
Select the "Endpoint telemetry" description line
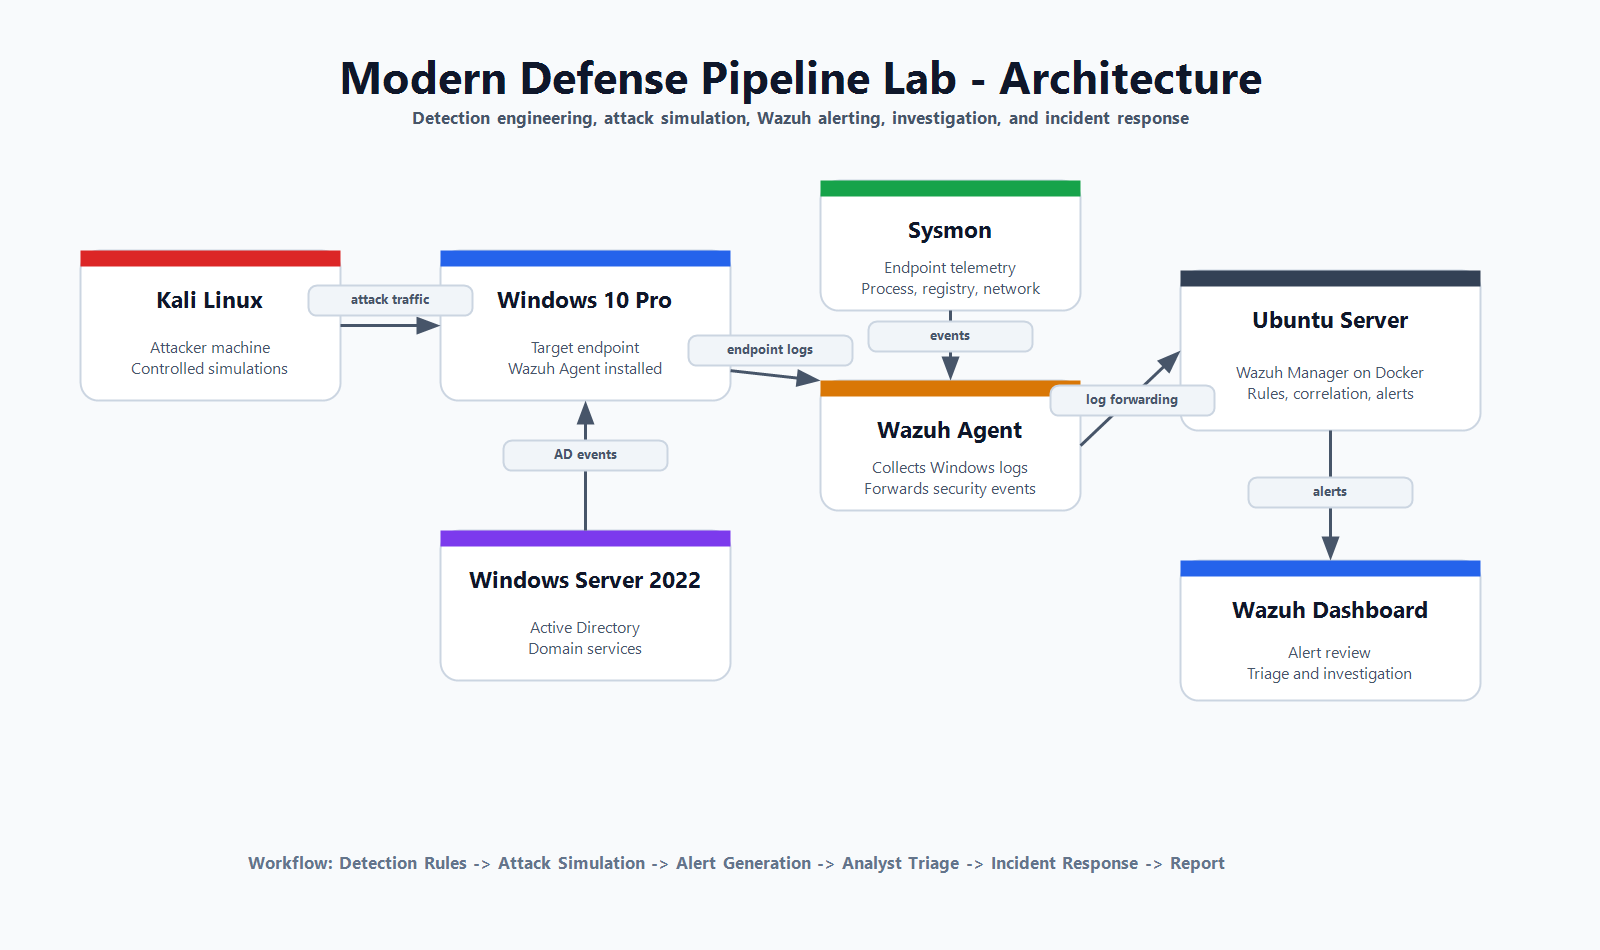[x=950, y=268]
